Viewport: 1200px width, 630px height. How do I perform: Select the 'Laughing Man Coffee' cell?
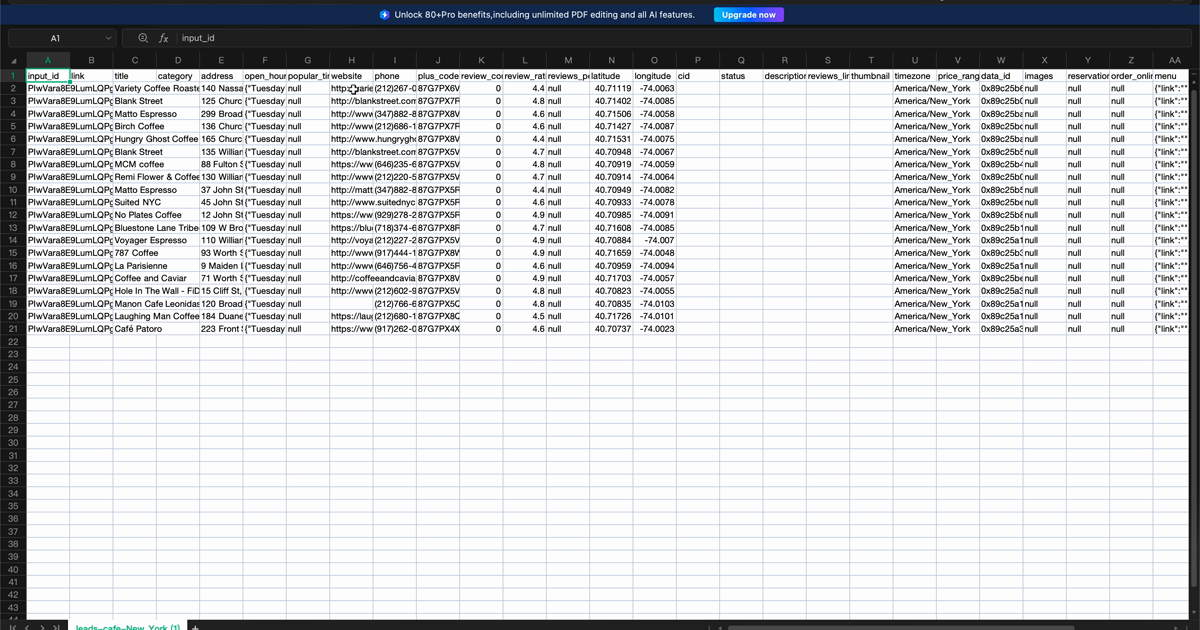click(157, 316)
